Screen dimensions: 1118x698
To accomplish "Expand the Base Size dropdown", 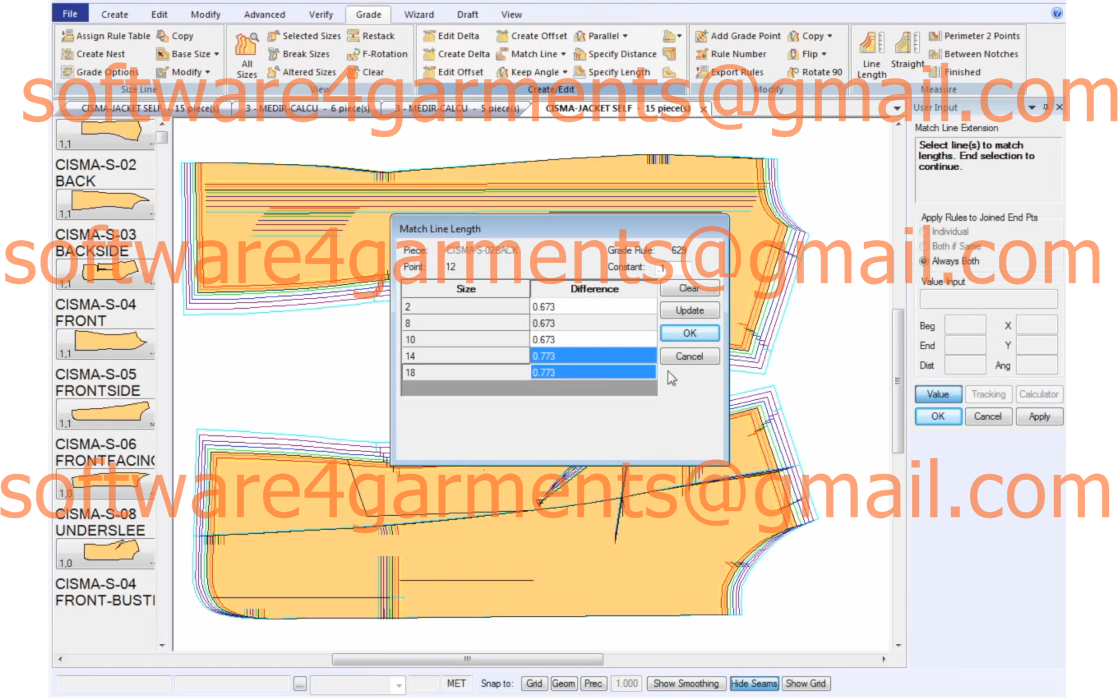I will click(x=216, y=54).
